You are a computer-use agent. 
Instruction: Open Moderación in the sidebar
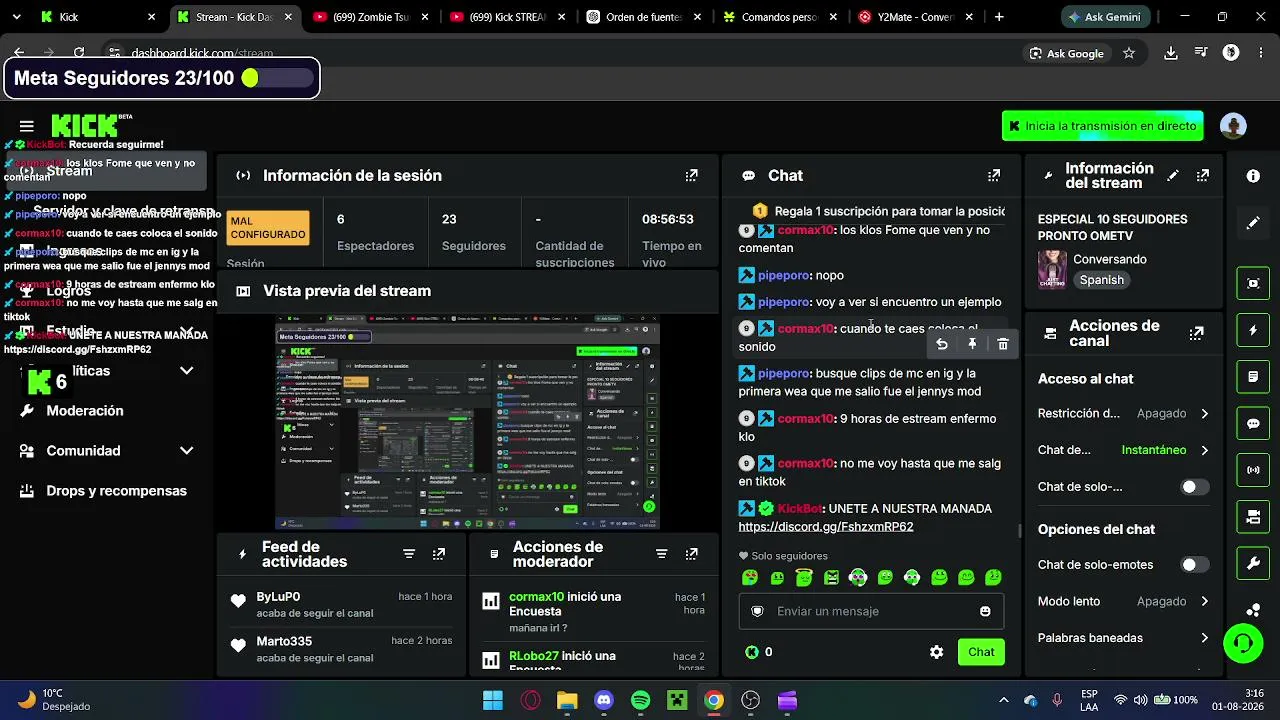[x=84, y=411]
